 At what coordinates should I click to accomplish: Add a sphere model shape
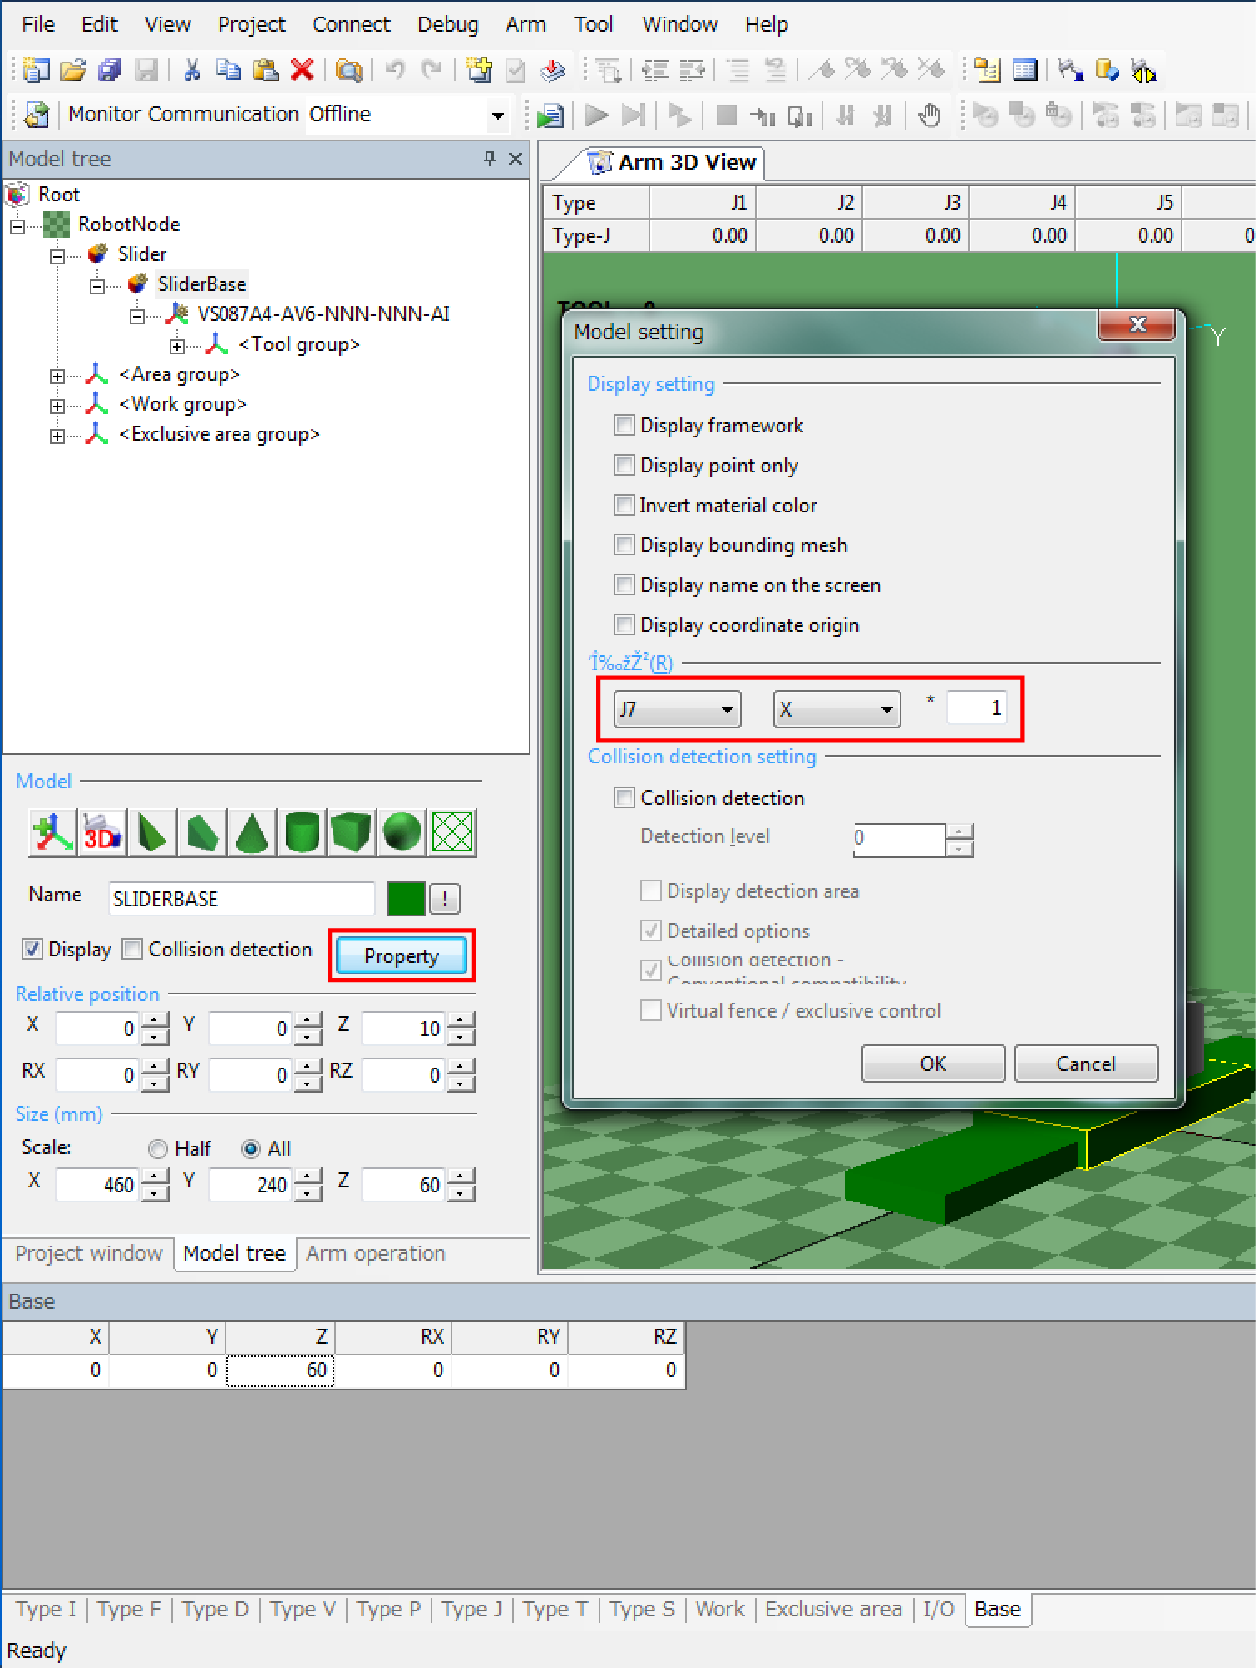point(402,832)
